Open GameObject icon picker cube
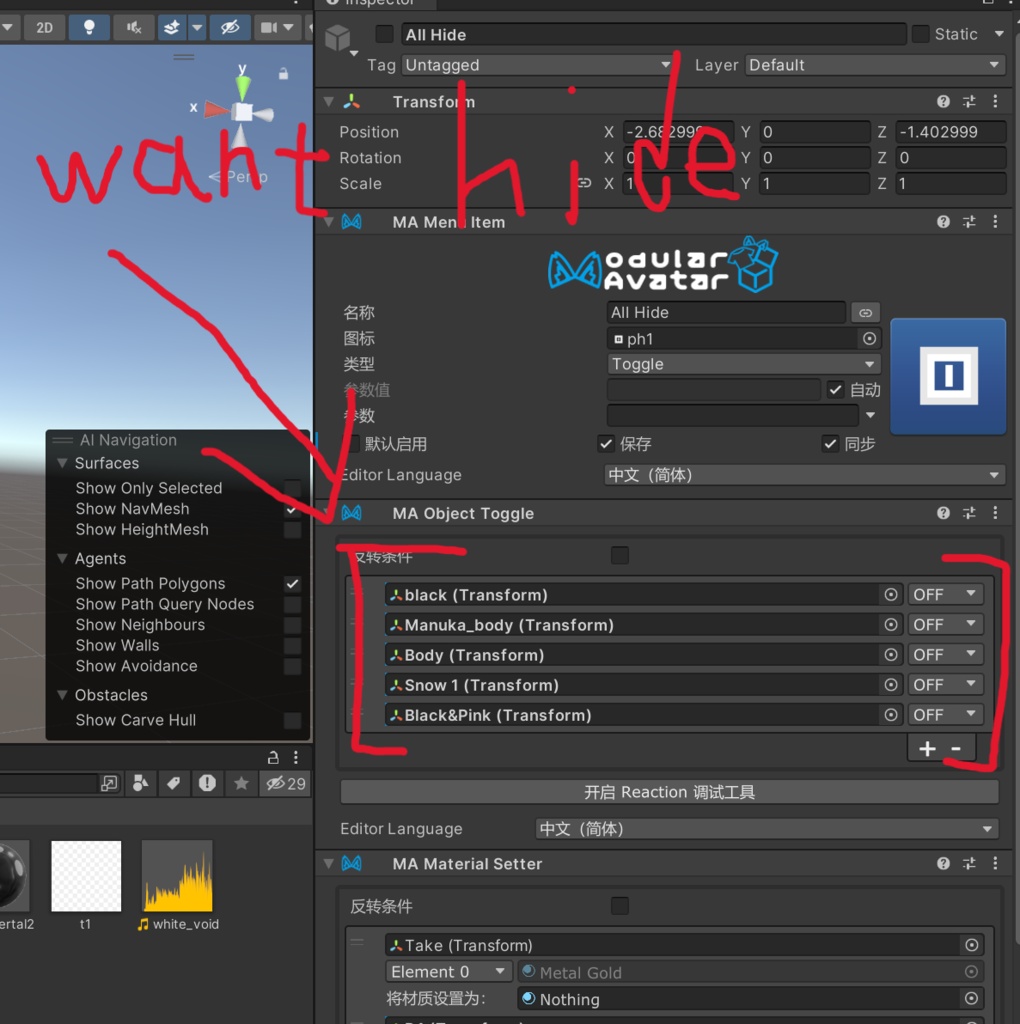Viewport: 1020px width, 1024px height. coord(338,38)
